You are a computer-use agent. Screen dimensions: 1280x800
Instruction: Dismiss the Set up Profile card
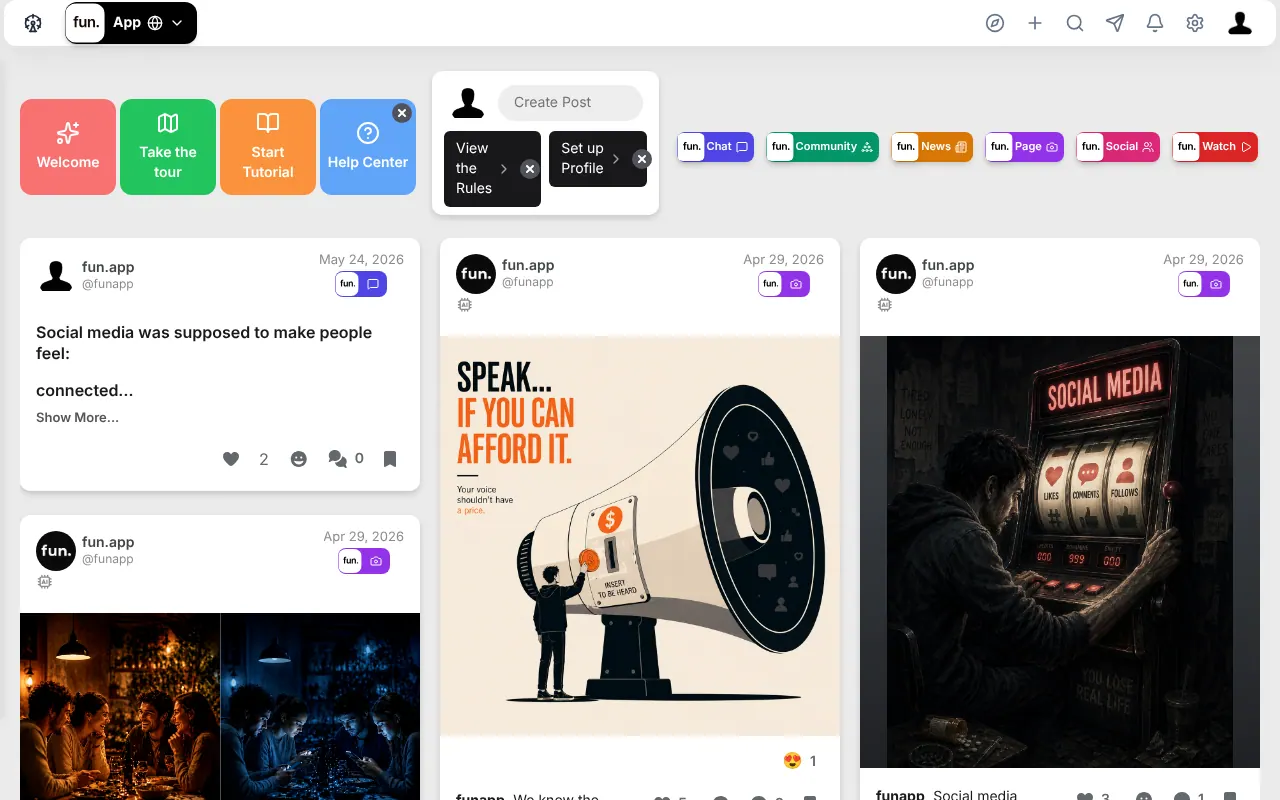pyautogui.click(x=642, y=159)
